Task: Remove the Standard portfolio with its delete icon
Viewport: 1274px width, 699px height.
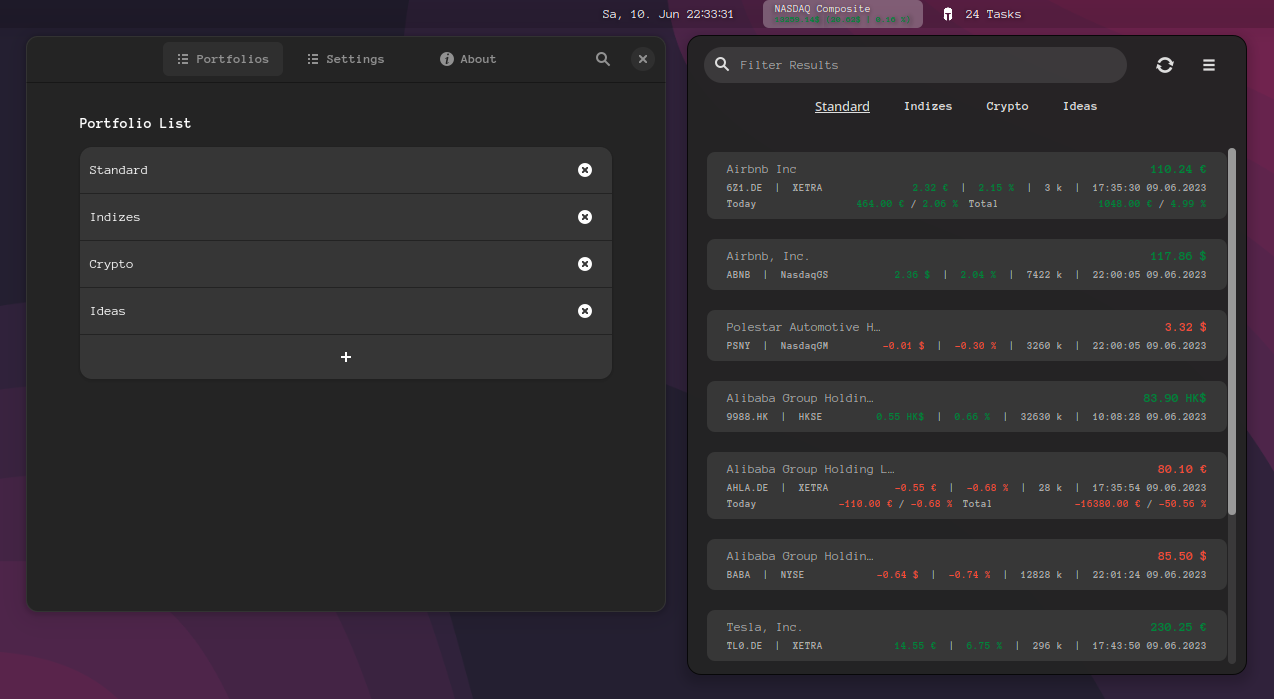Action: (x=585, y=170)
